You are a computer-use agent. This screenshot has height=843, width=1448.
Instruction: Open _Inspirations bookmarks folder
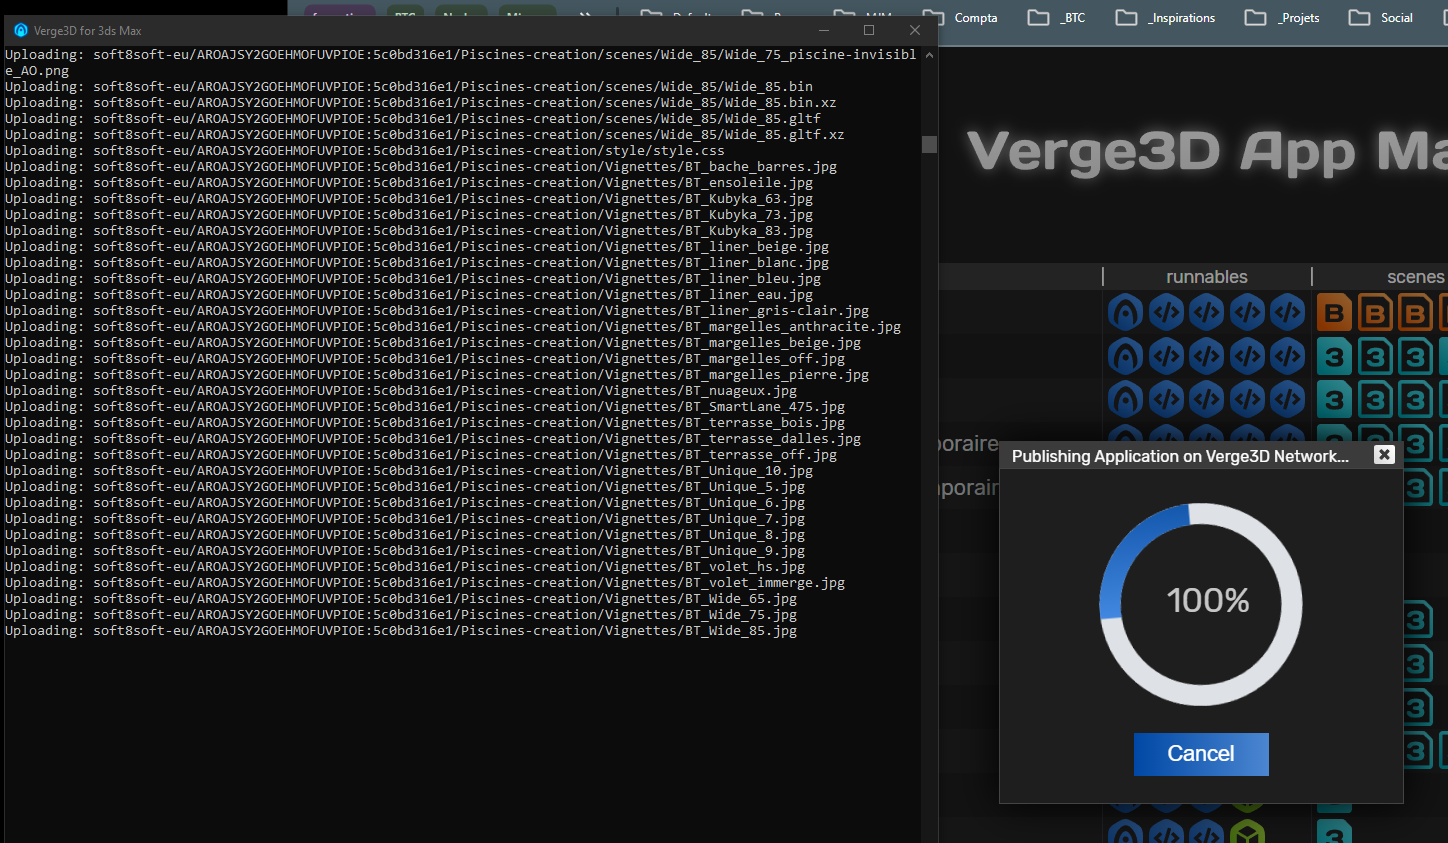point(1165,17)
